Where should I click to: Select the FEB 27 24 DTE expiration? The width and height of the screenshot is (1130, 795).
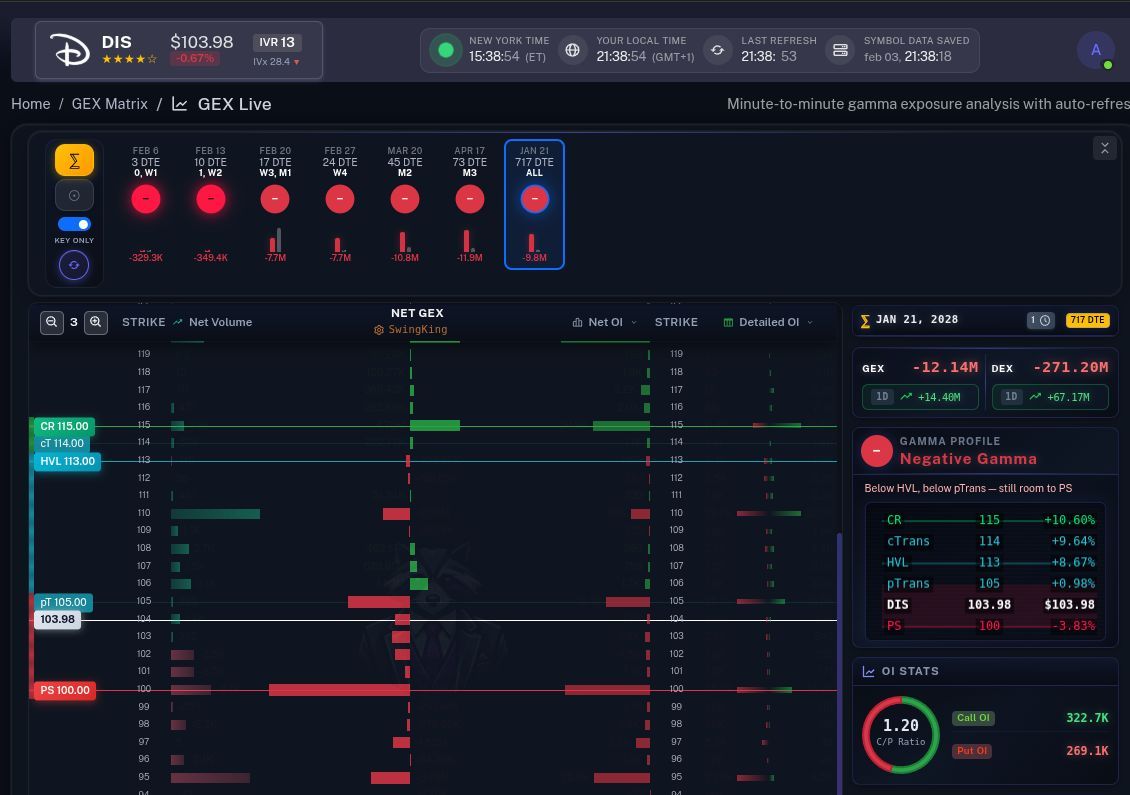[340, 205]
